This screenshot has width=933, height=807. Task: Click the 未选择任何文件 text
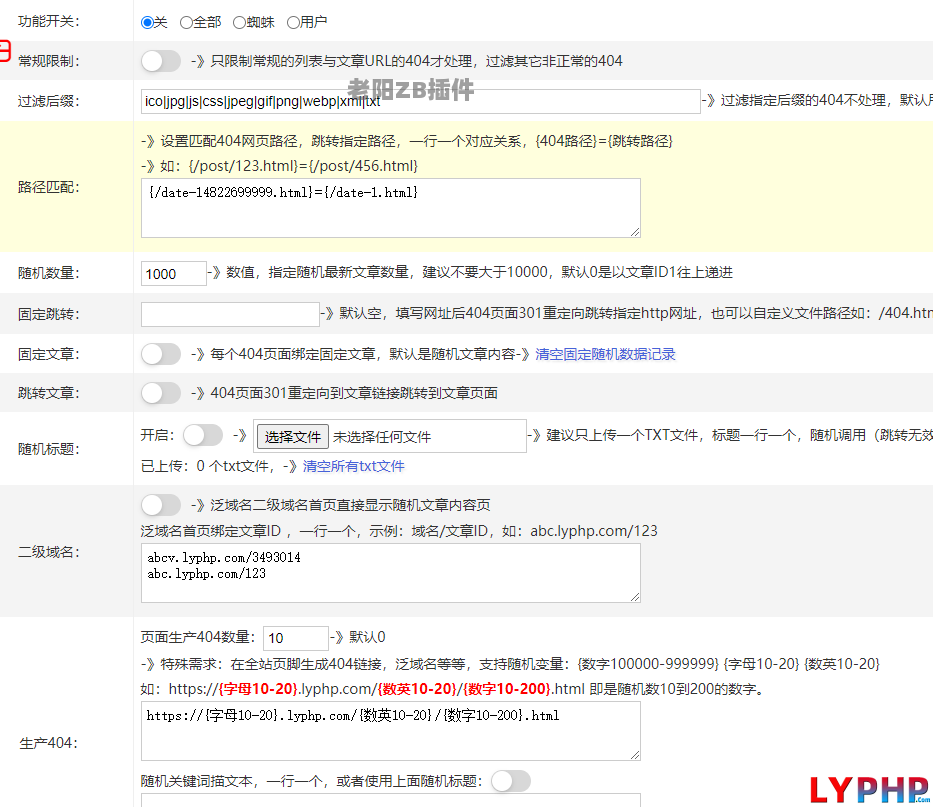tap(382, 437)
